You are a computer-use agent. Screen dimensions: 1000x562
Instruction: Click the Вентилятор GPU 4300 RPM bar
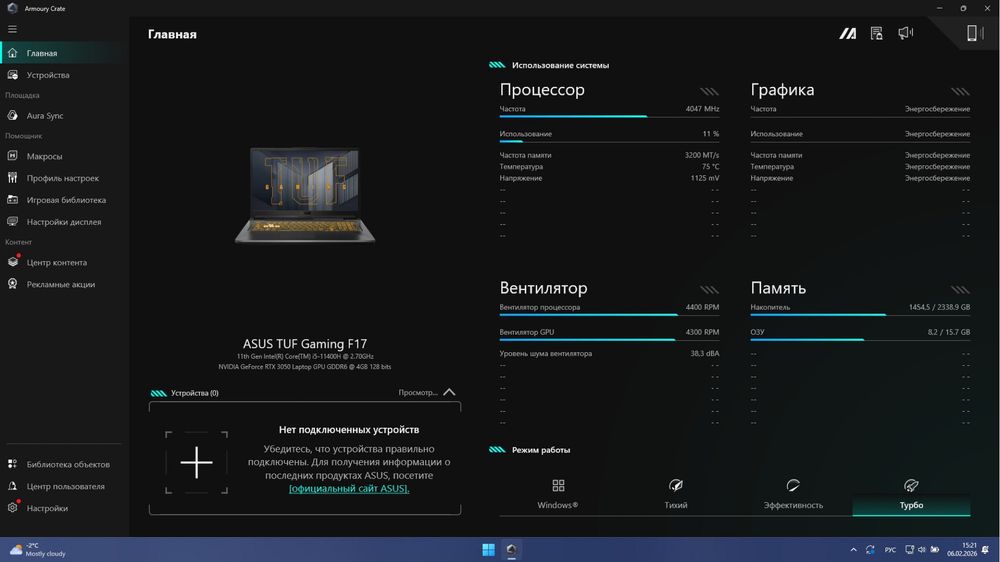[609, 339]
